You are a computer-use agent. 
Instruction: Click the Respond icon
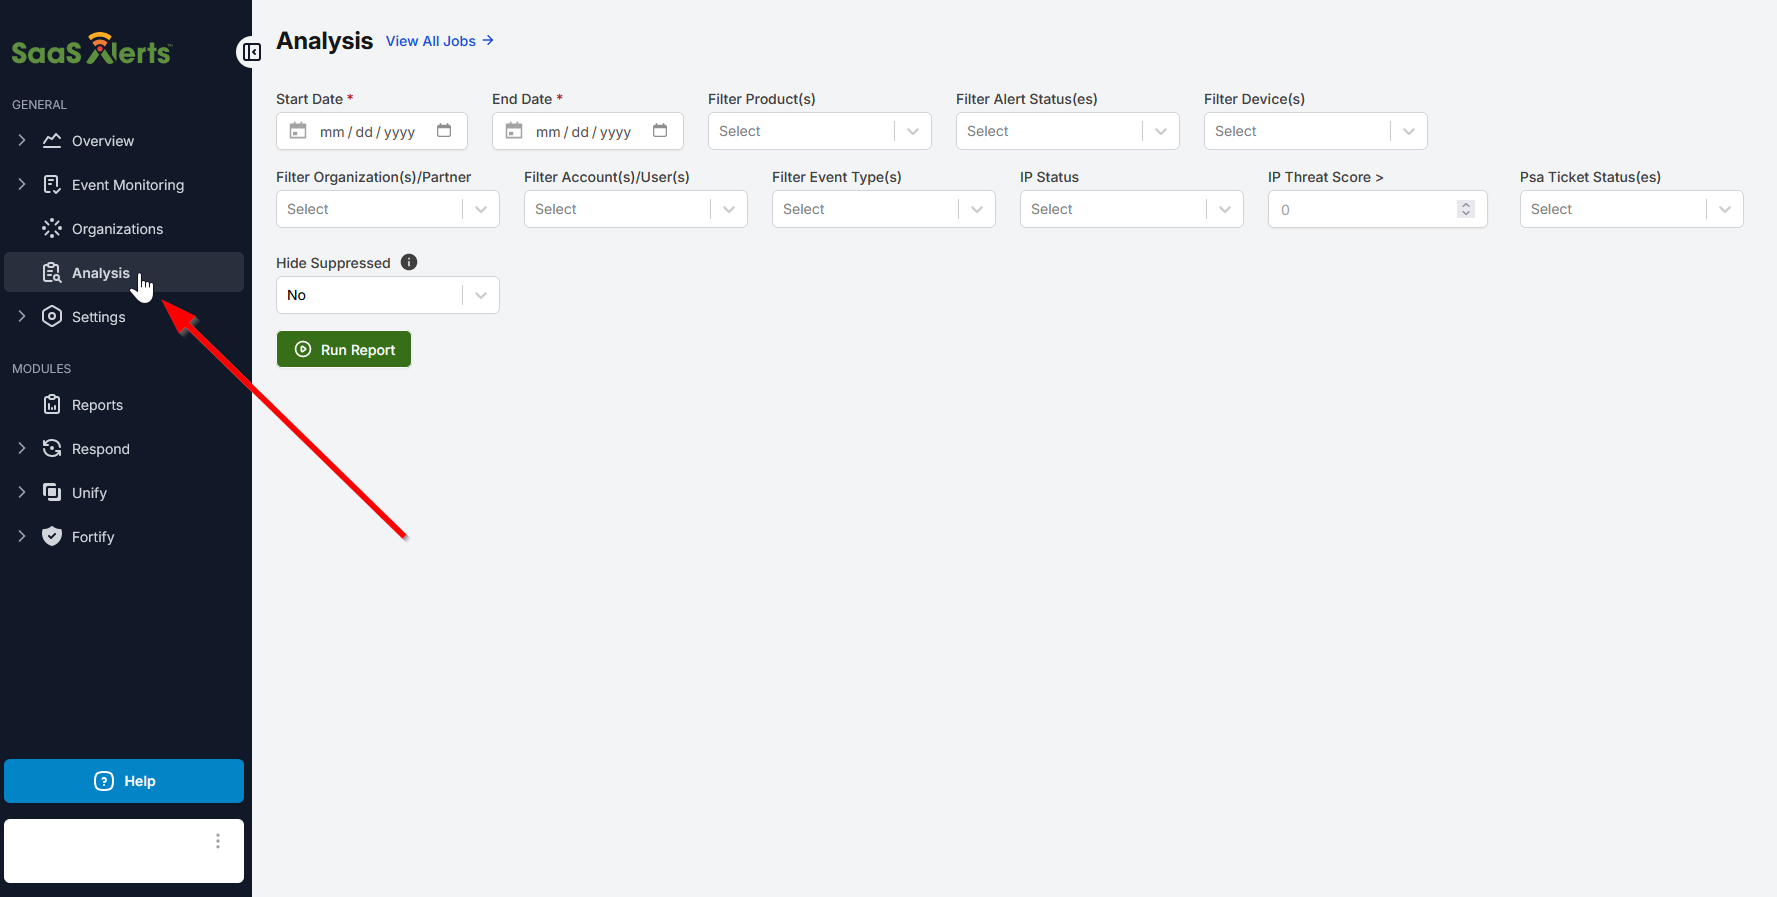(52, 449)
